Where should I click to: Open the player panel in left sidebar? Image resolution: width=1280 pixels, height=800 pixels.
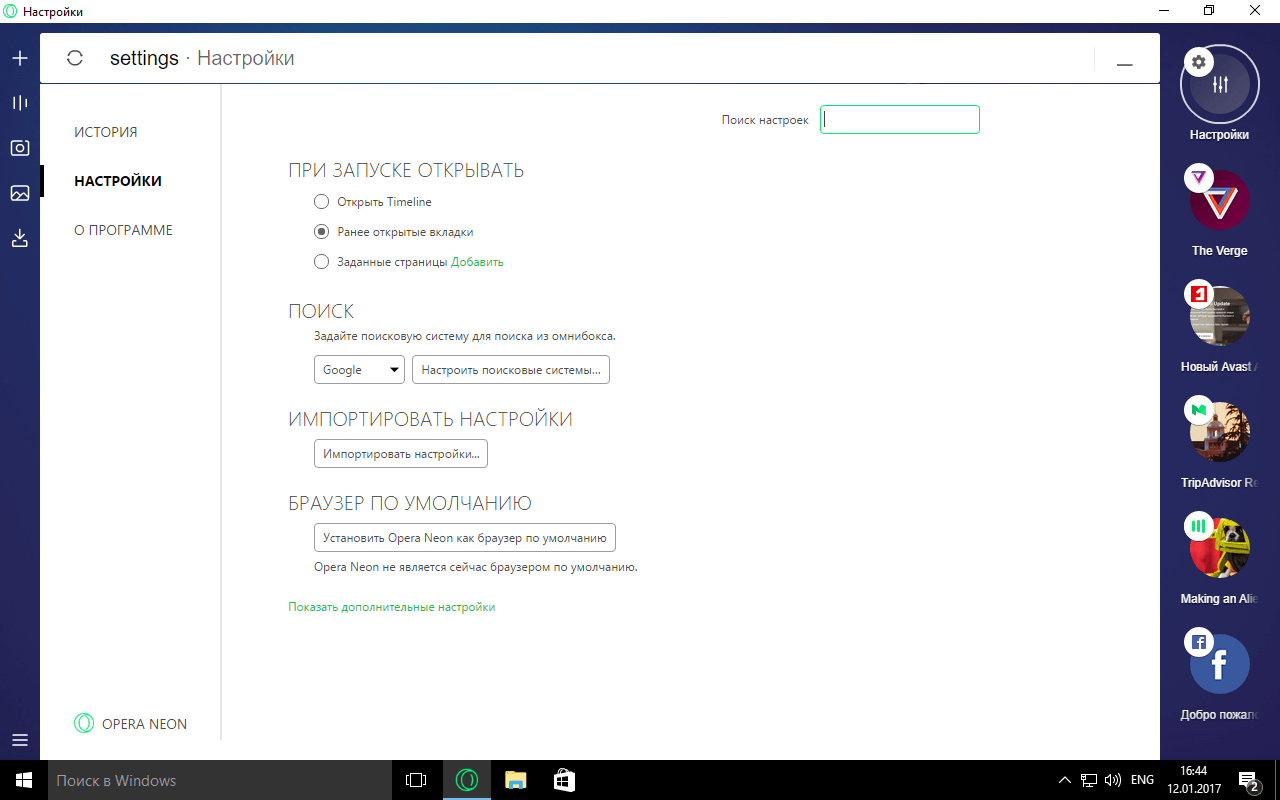tap(19, 103)
